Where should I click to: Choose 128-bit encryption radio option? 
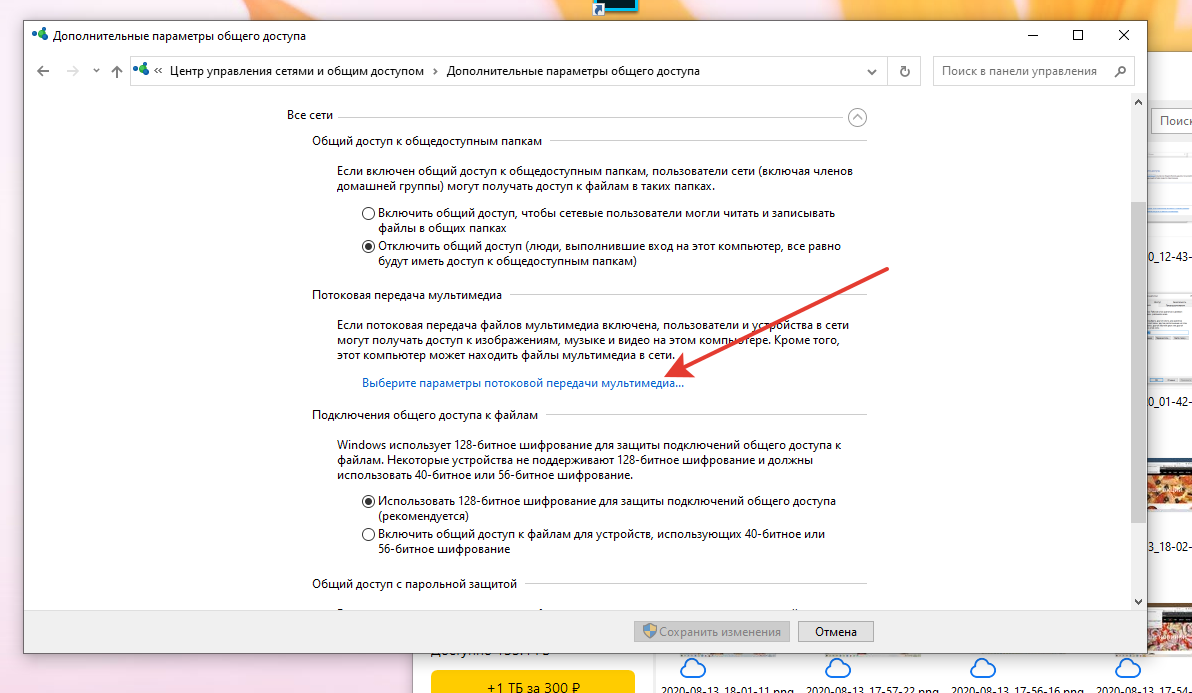click(x=369, y=502)
